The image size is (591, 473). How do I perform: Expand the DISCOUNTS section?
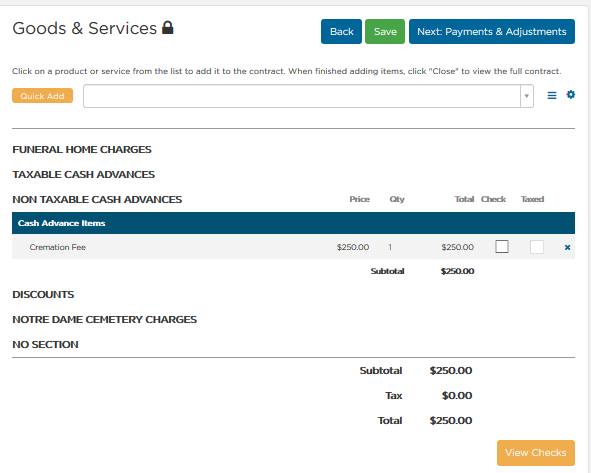[43, 294]
